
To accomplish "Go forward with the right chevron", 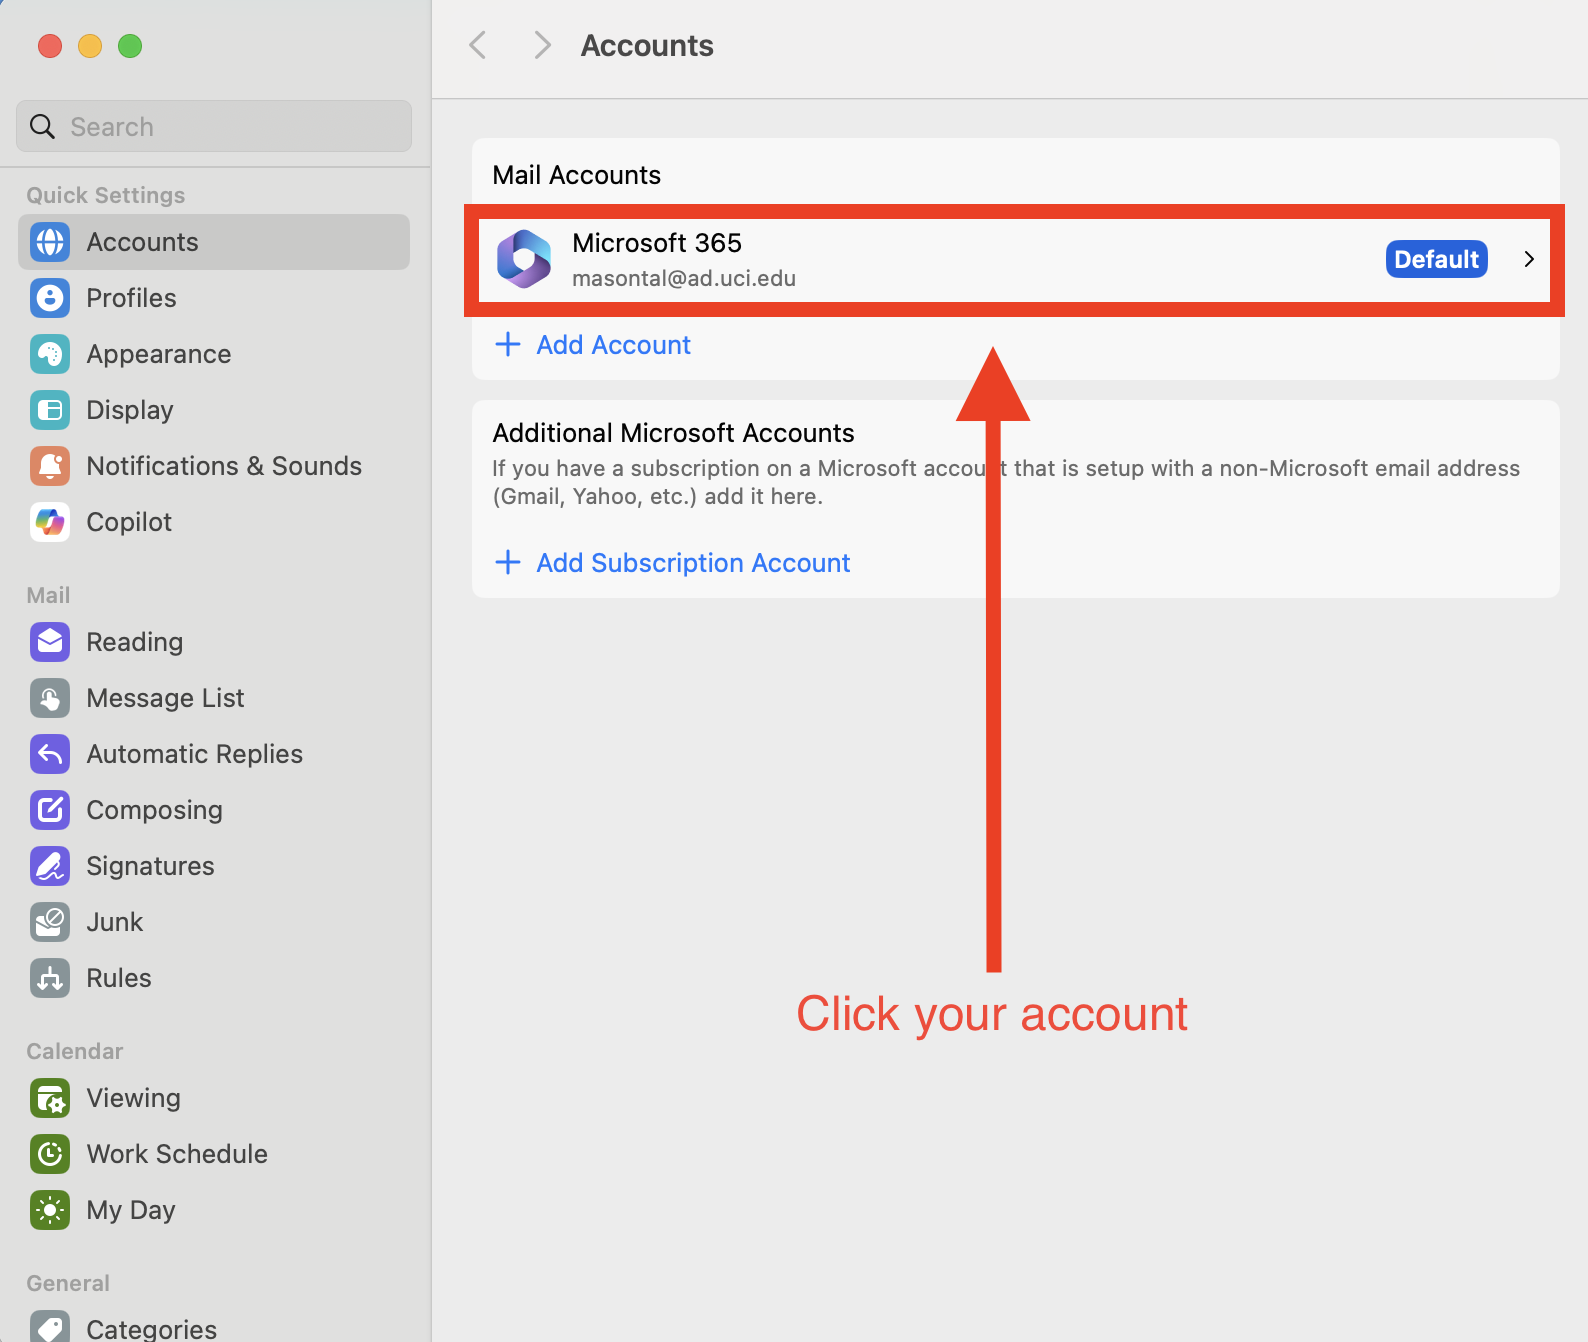I will pos(542,45).
